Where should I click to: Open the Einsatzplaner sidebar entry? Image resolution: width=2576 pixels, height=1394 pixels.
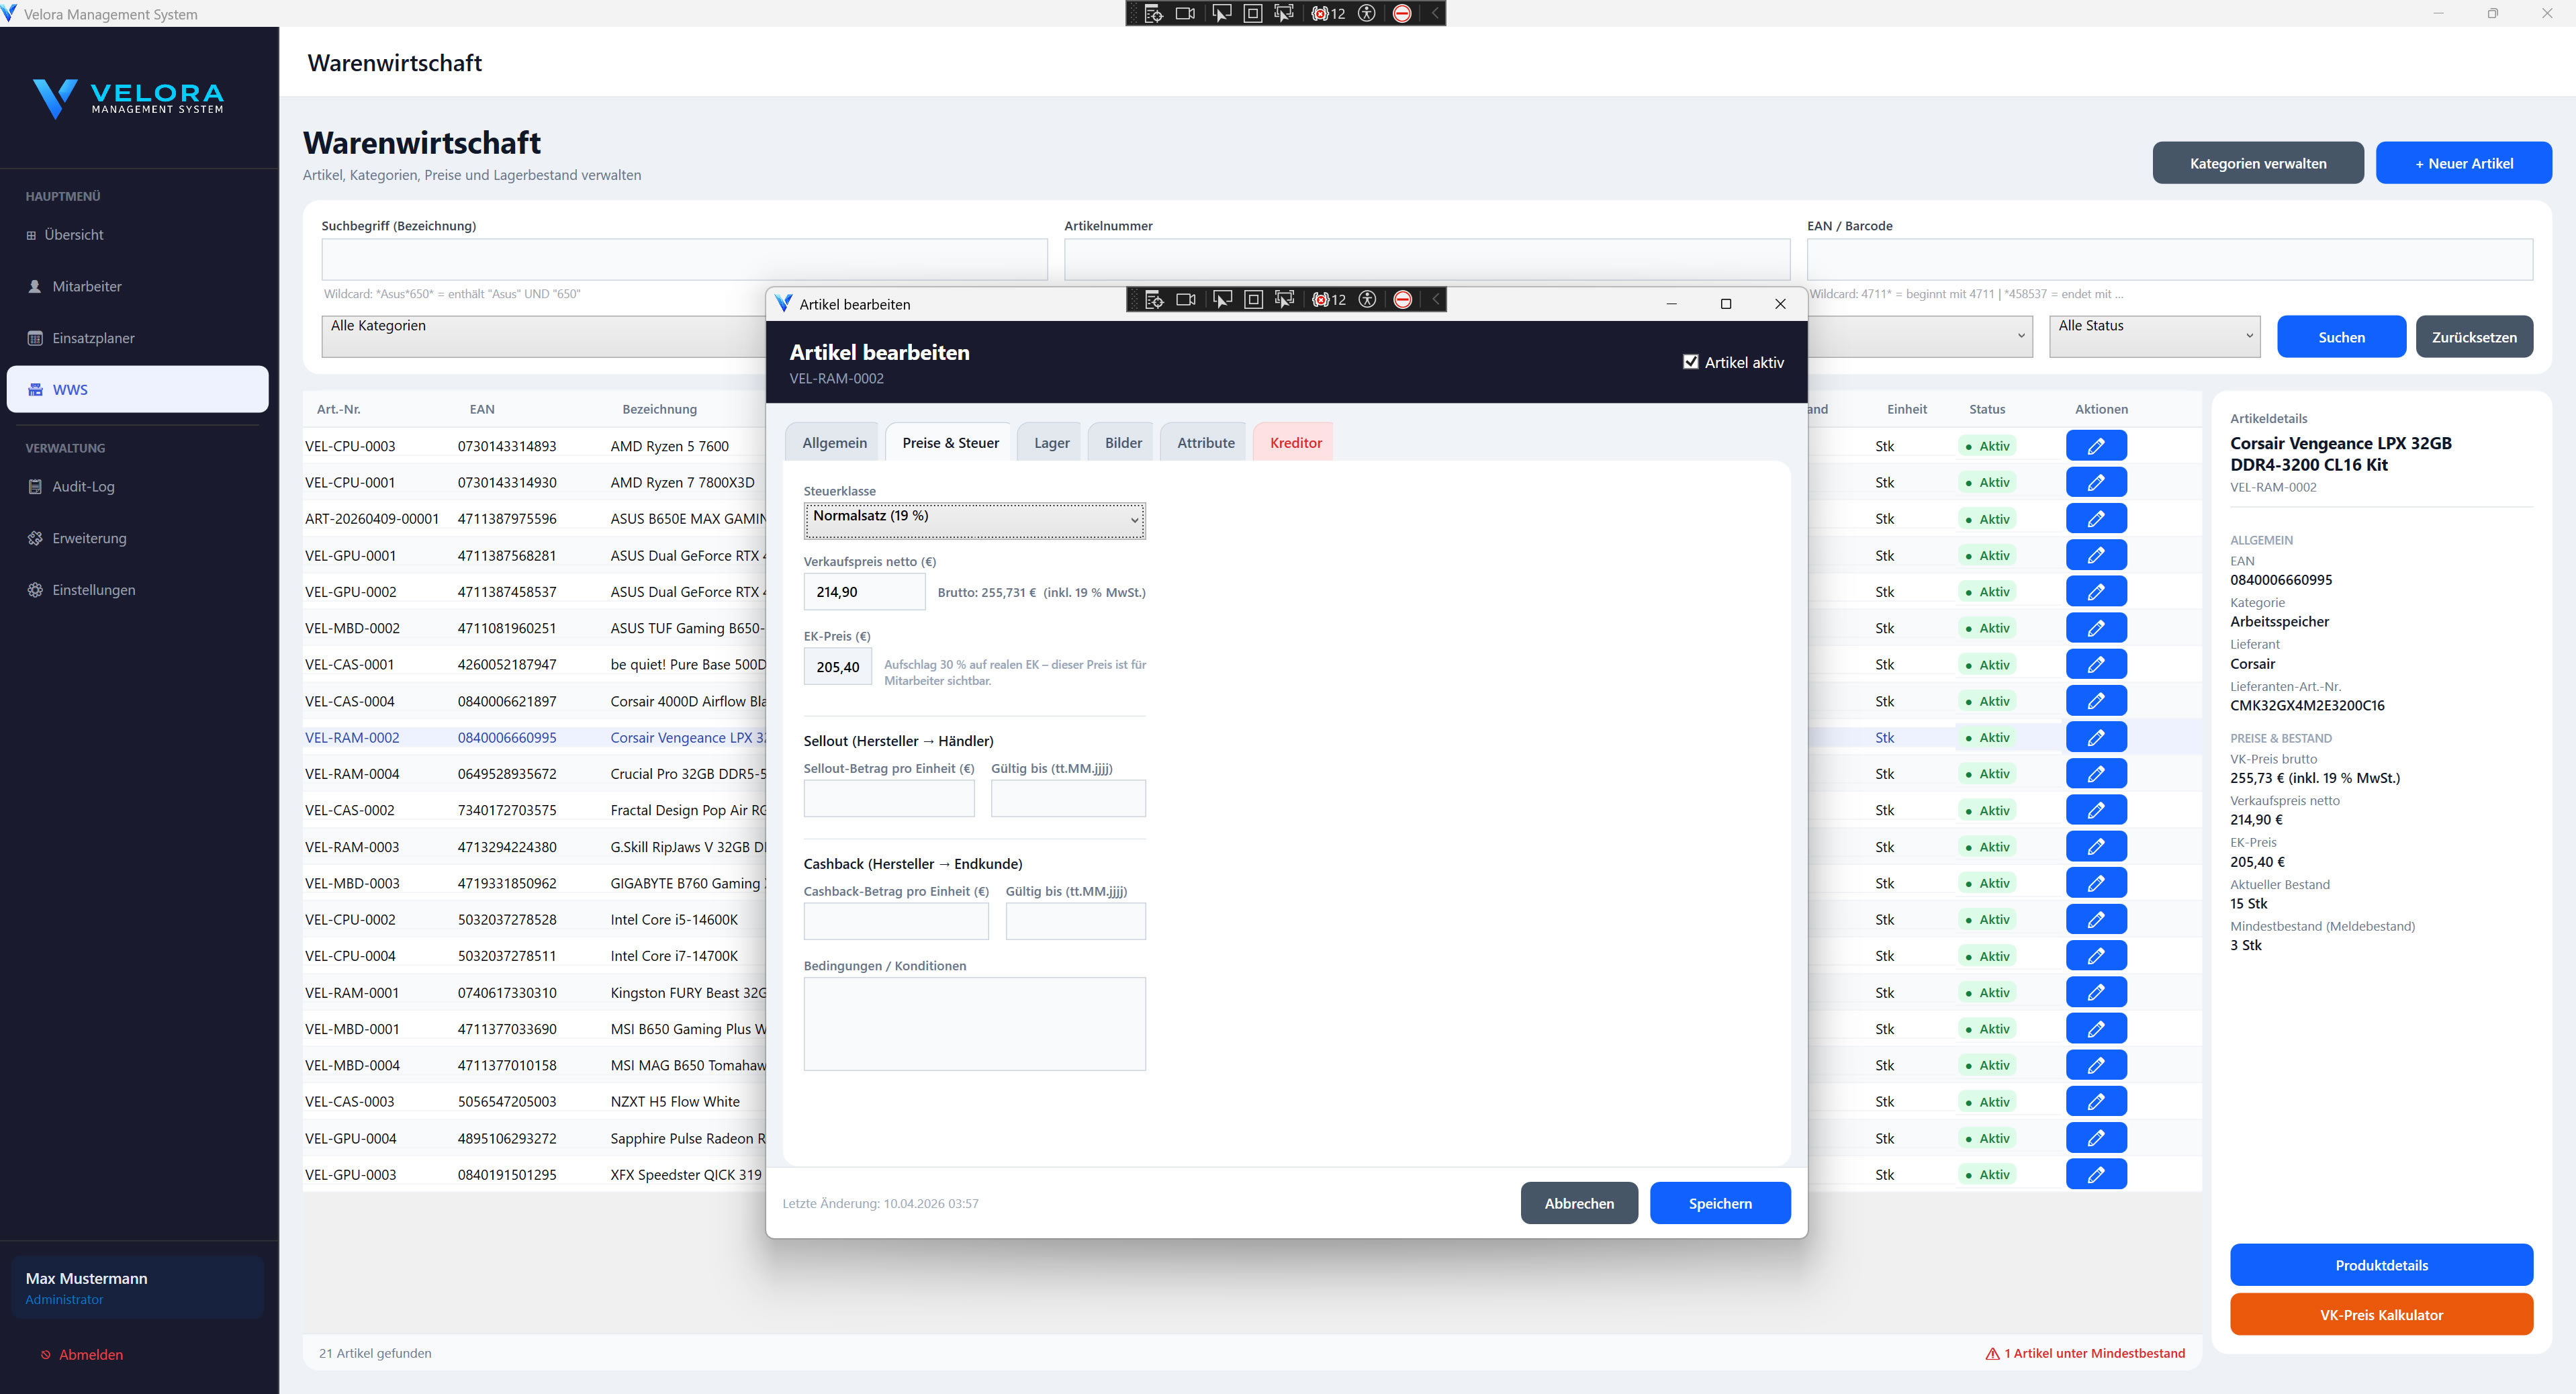92,338
